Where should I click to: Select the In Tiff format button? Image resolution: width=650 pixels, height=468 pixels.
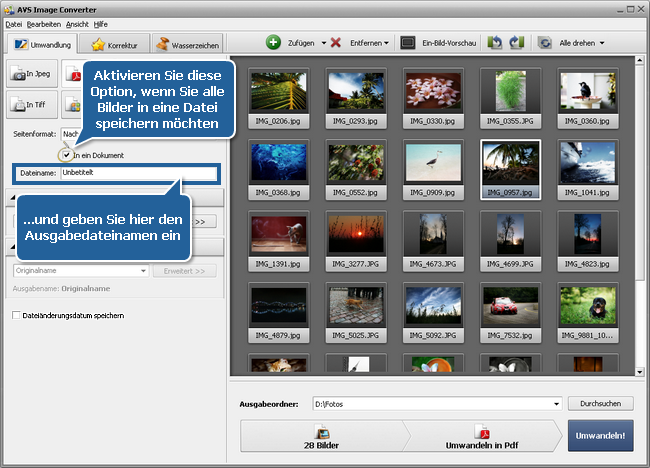tap(32, 104)
